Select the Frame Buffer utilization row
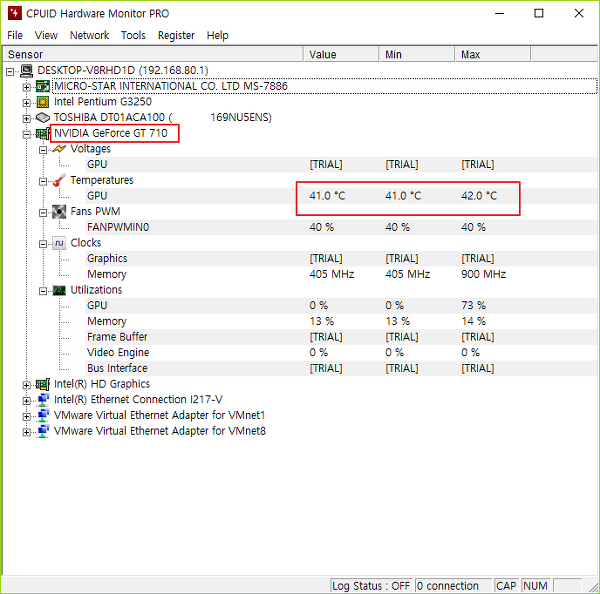Viewport: 600px width, 594px height. (341, 337)
